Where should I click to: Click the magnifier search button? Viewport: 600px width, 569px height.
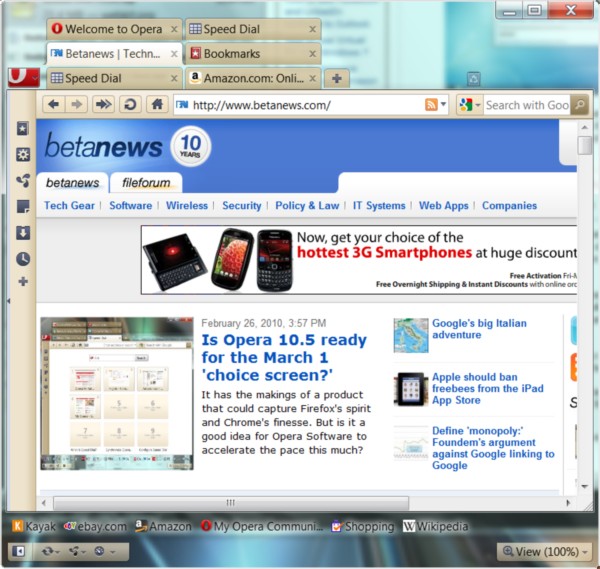(580, 104)
